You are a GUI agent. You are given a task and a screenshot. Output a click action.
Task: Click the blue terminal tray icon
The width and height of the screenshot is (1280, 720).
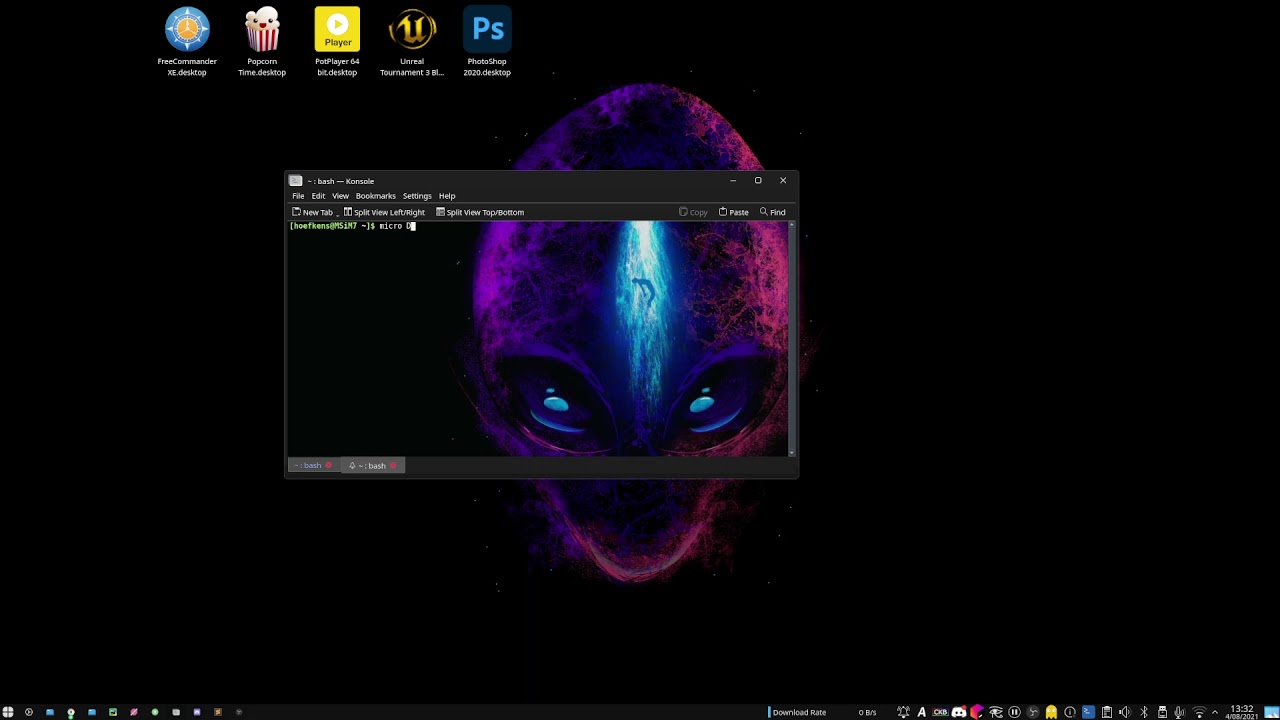[1088, 712]
